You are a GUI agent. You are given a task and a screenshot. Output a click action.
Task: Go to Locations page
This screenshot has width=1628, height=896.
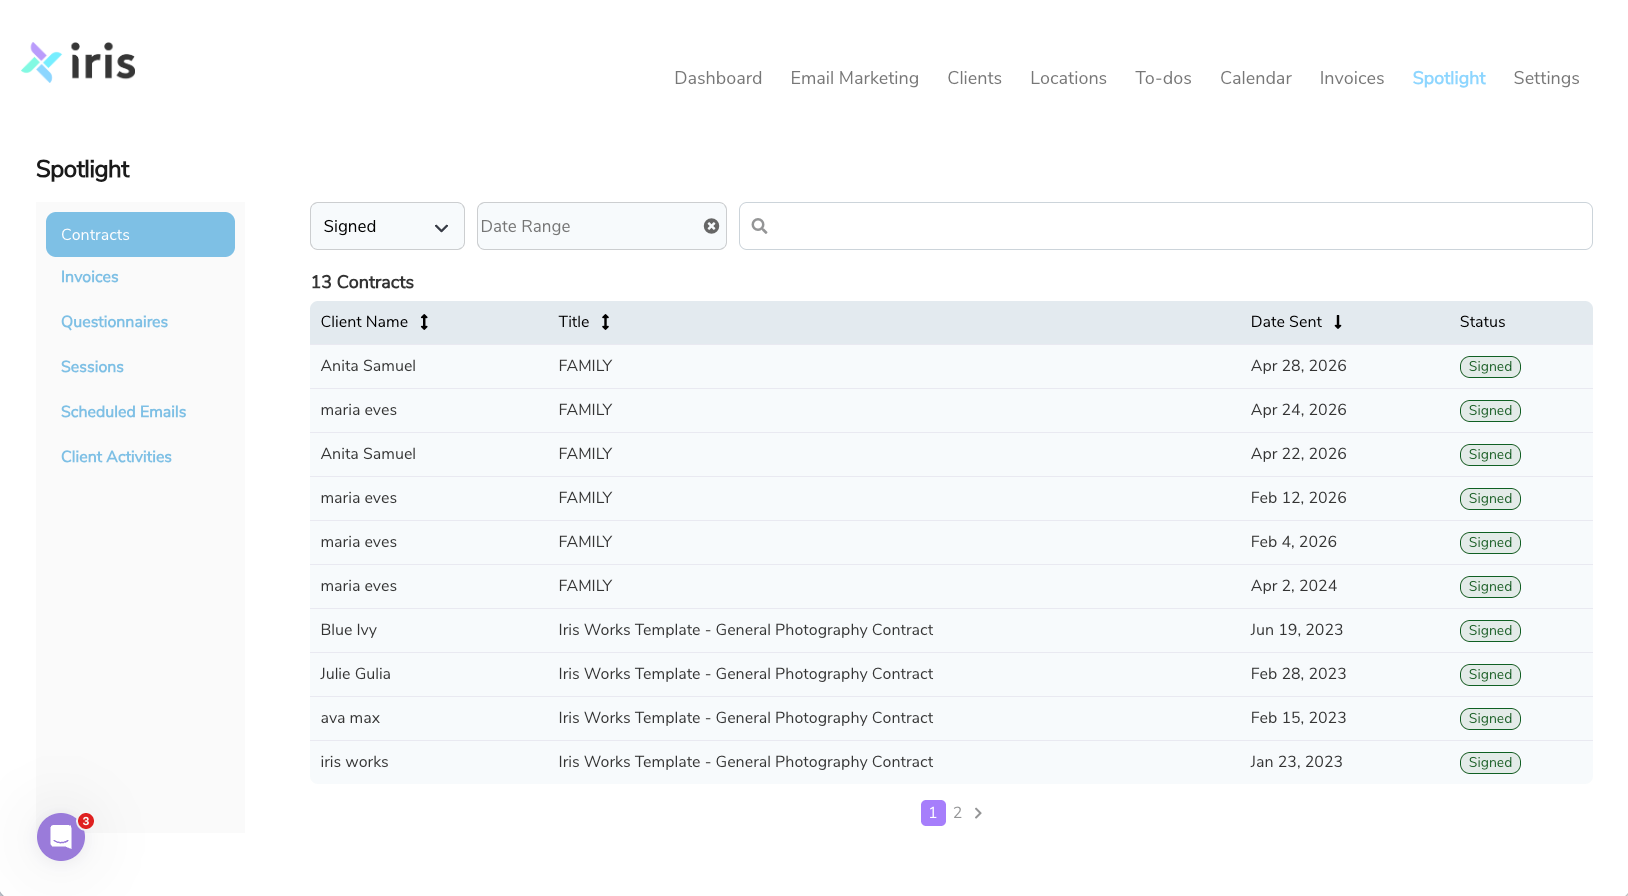(1069, 78)
